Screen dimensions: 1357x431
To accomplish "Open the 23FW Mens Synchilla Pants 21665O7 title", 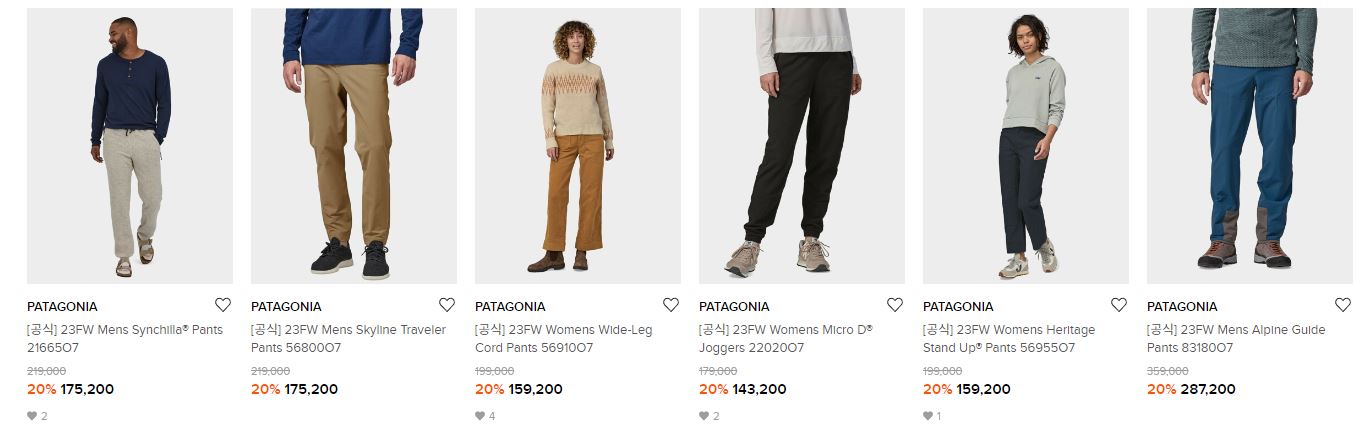I will (125, 339).
